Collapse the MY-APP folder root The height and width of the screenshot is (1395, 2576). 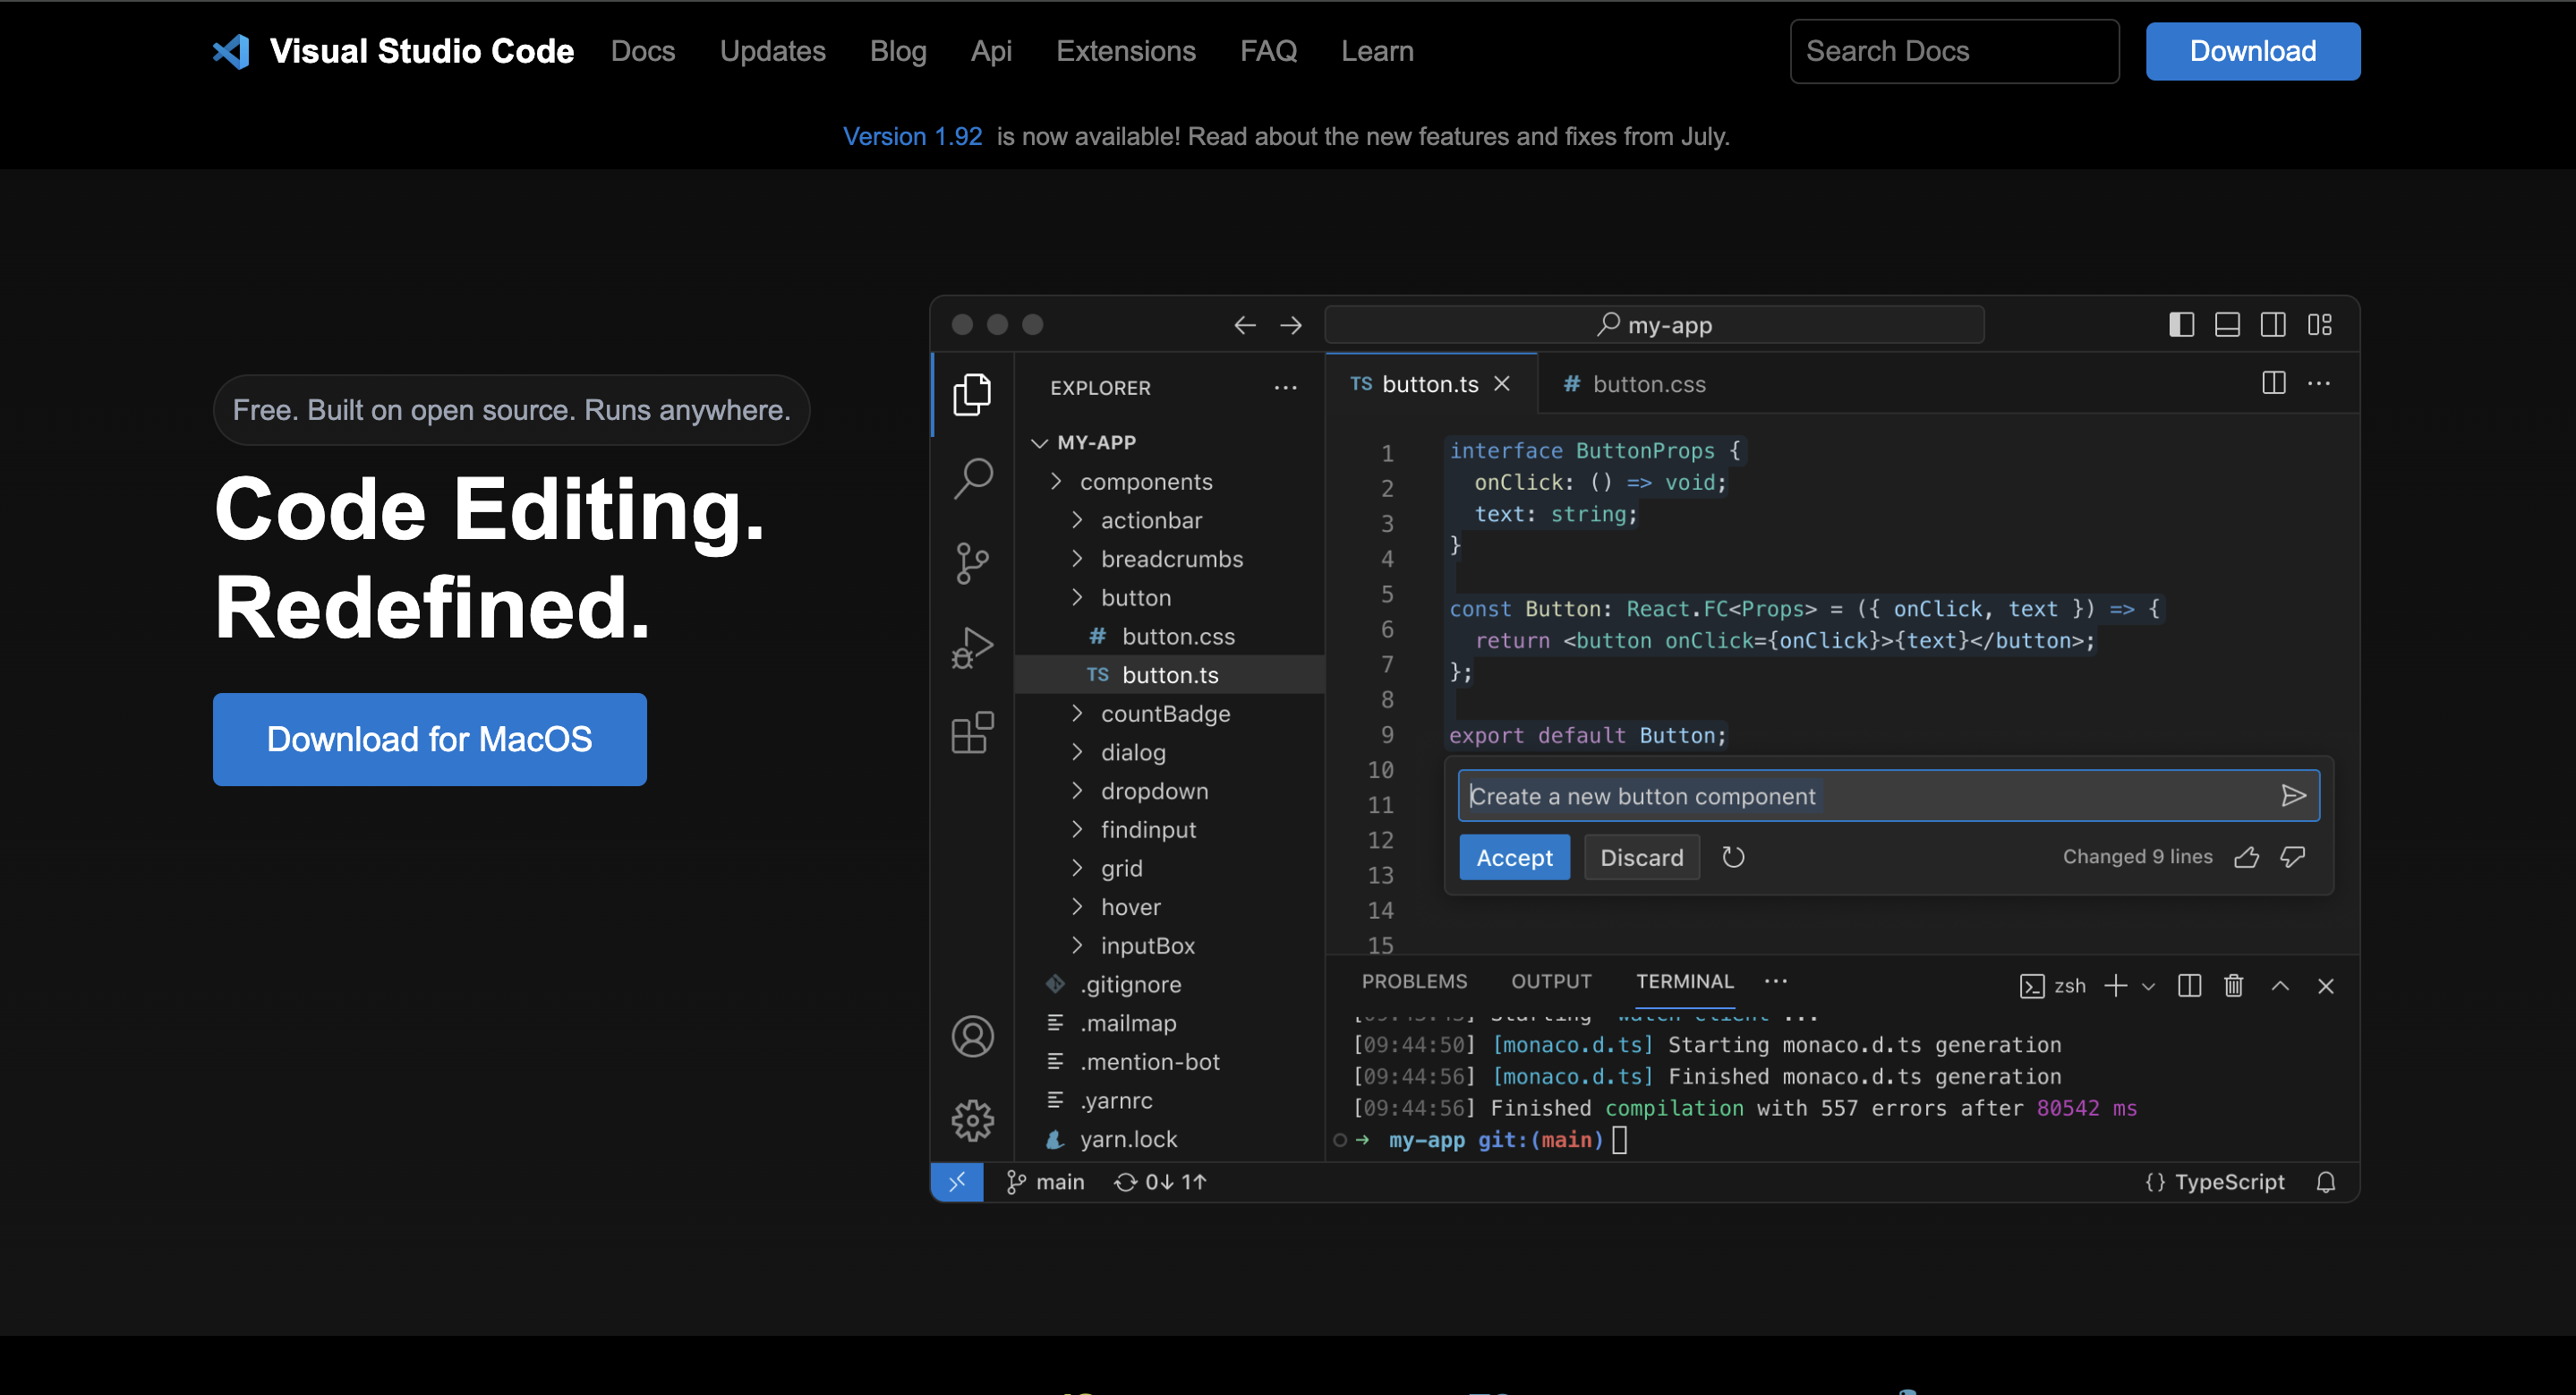[1039, 442]
